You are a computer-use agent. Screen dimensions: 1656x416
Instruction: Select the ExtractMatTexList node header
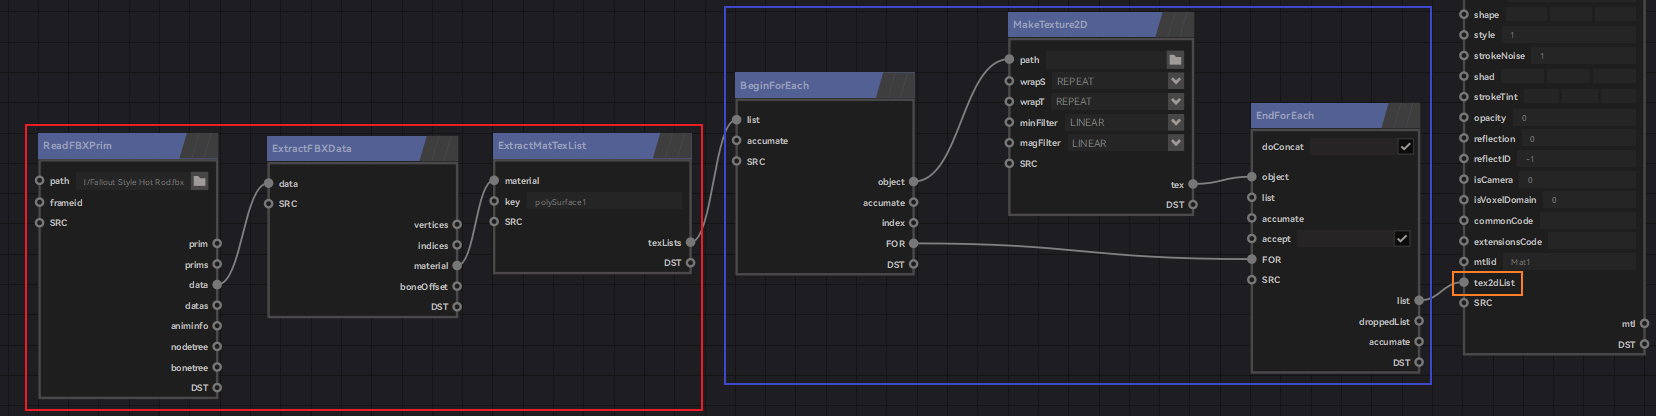tap(592, 146)
